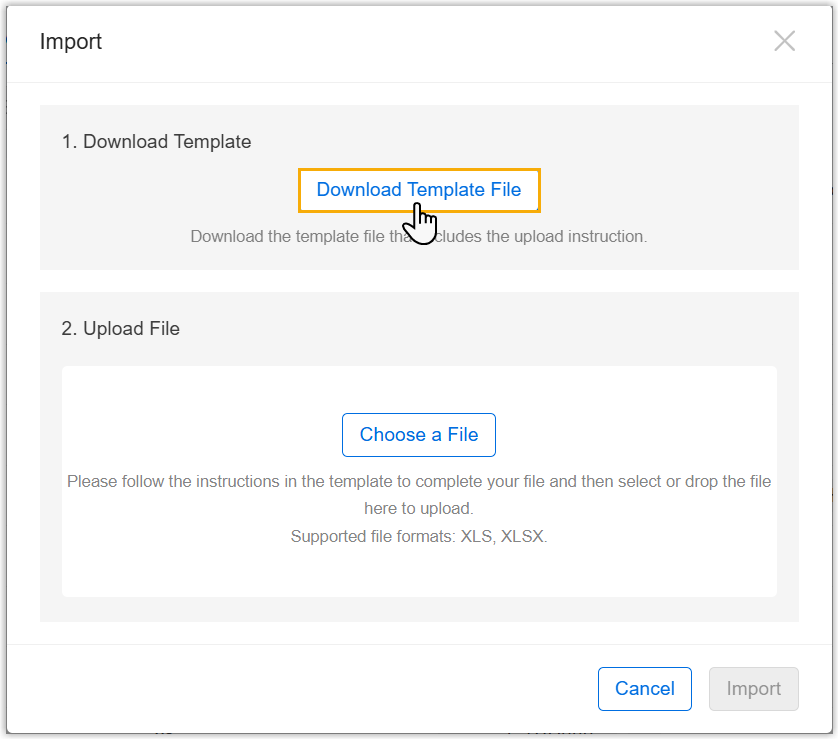Click the white gap between the two sections
Image resolution: width=839 pixels, height=740 pixels.
pyautogui.click(x=419, y=281)
